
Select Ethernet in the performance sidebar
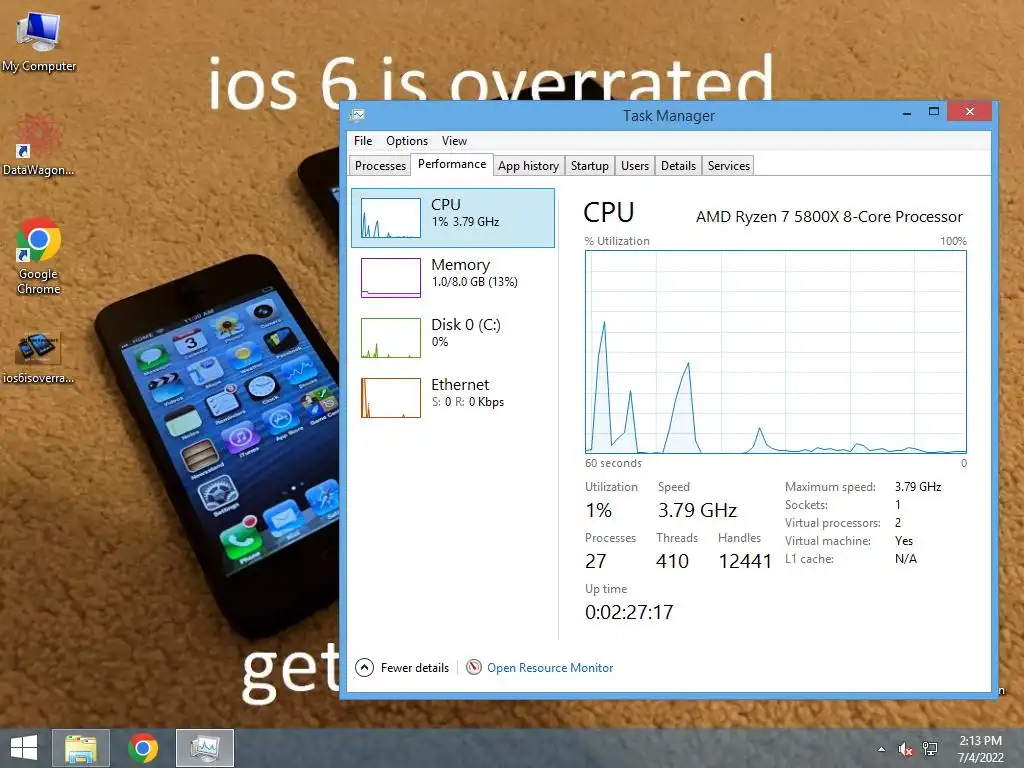pos(453,398)
